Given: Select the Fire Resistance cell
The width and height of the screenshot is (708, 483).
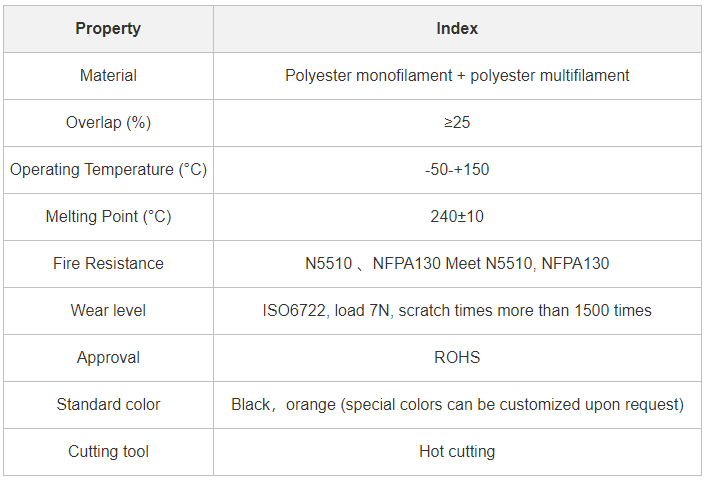Looking at the screenshot, I should pyautogui.click(x=108, y=264).
